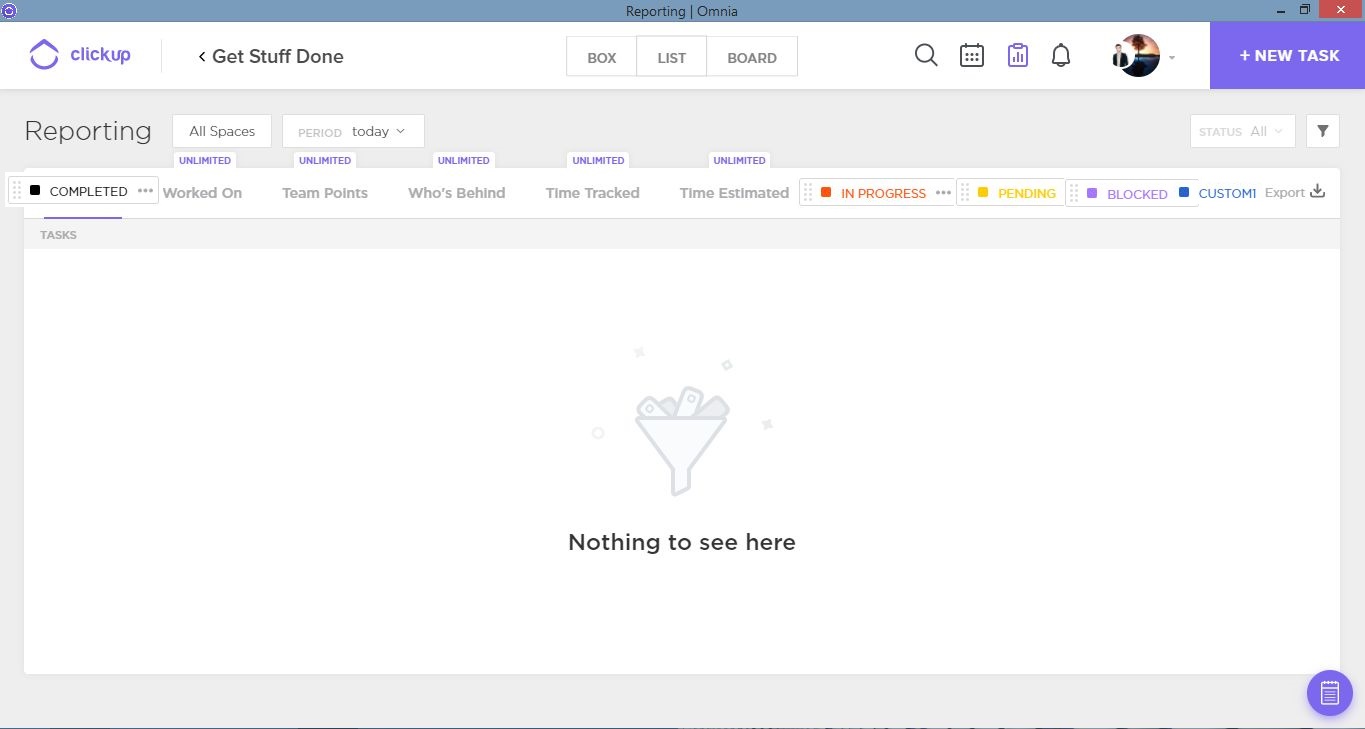
Task: Click the yellow PENDING color square
Action: click(983, 192)
